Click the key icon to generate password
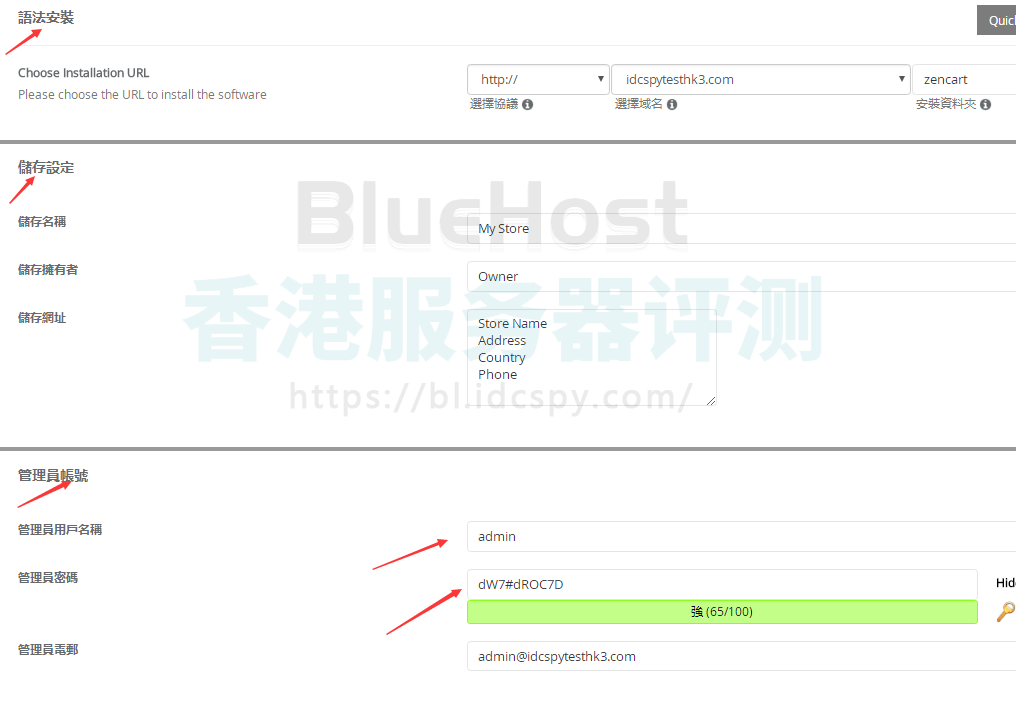Screen dimensions: 1016x705 (x=1005, y=612)
